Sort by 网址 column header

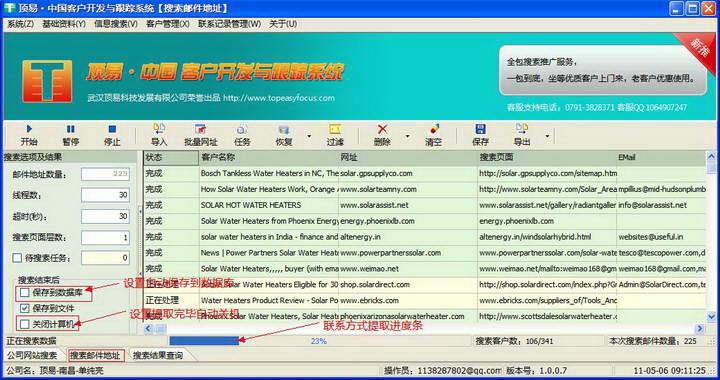pos(408,157)
